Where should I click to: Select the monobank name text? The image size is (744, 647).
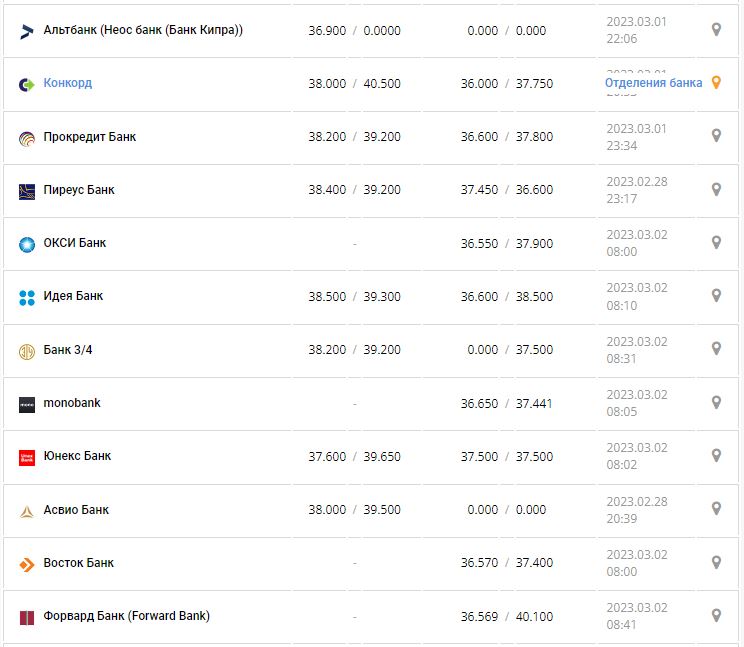tap(72, 403)
